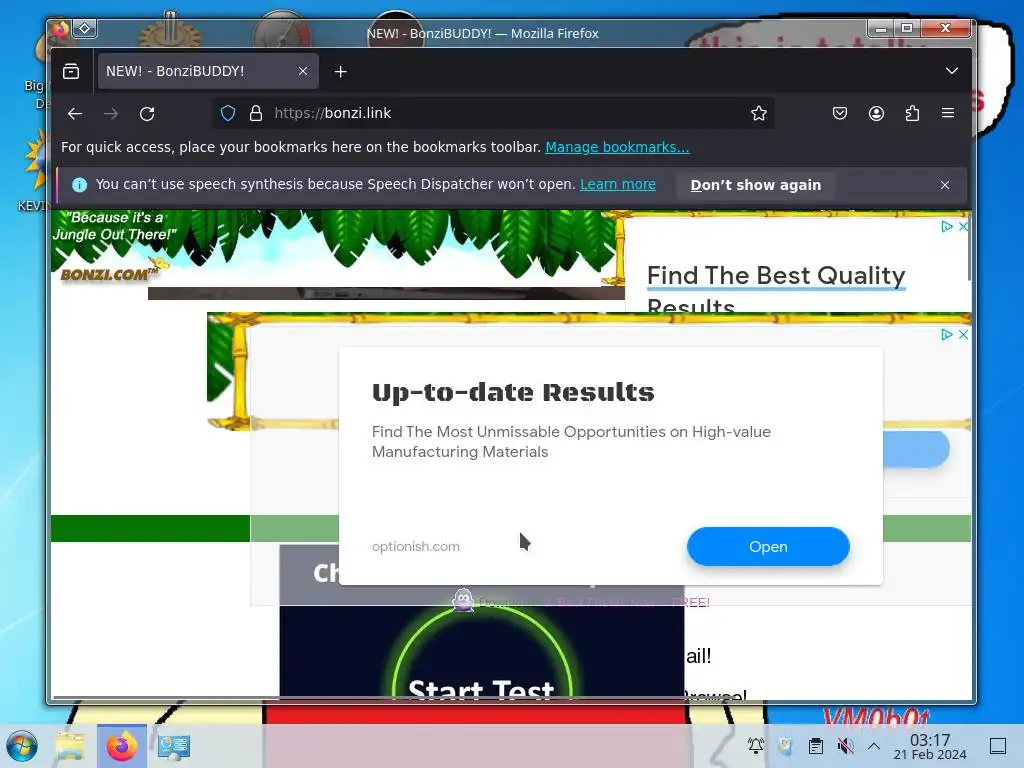Open a new tab with the plus button

pos(340,72)
